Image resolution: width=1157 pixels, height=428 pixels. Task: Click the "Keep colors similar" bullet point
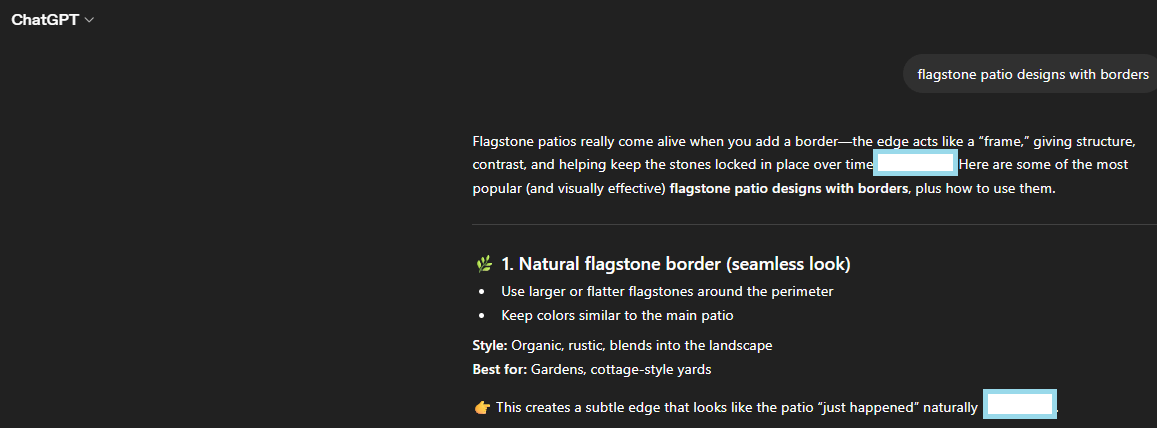coord(617,316)
